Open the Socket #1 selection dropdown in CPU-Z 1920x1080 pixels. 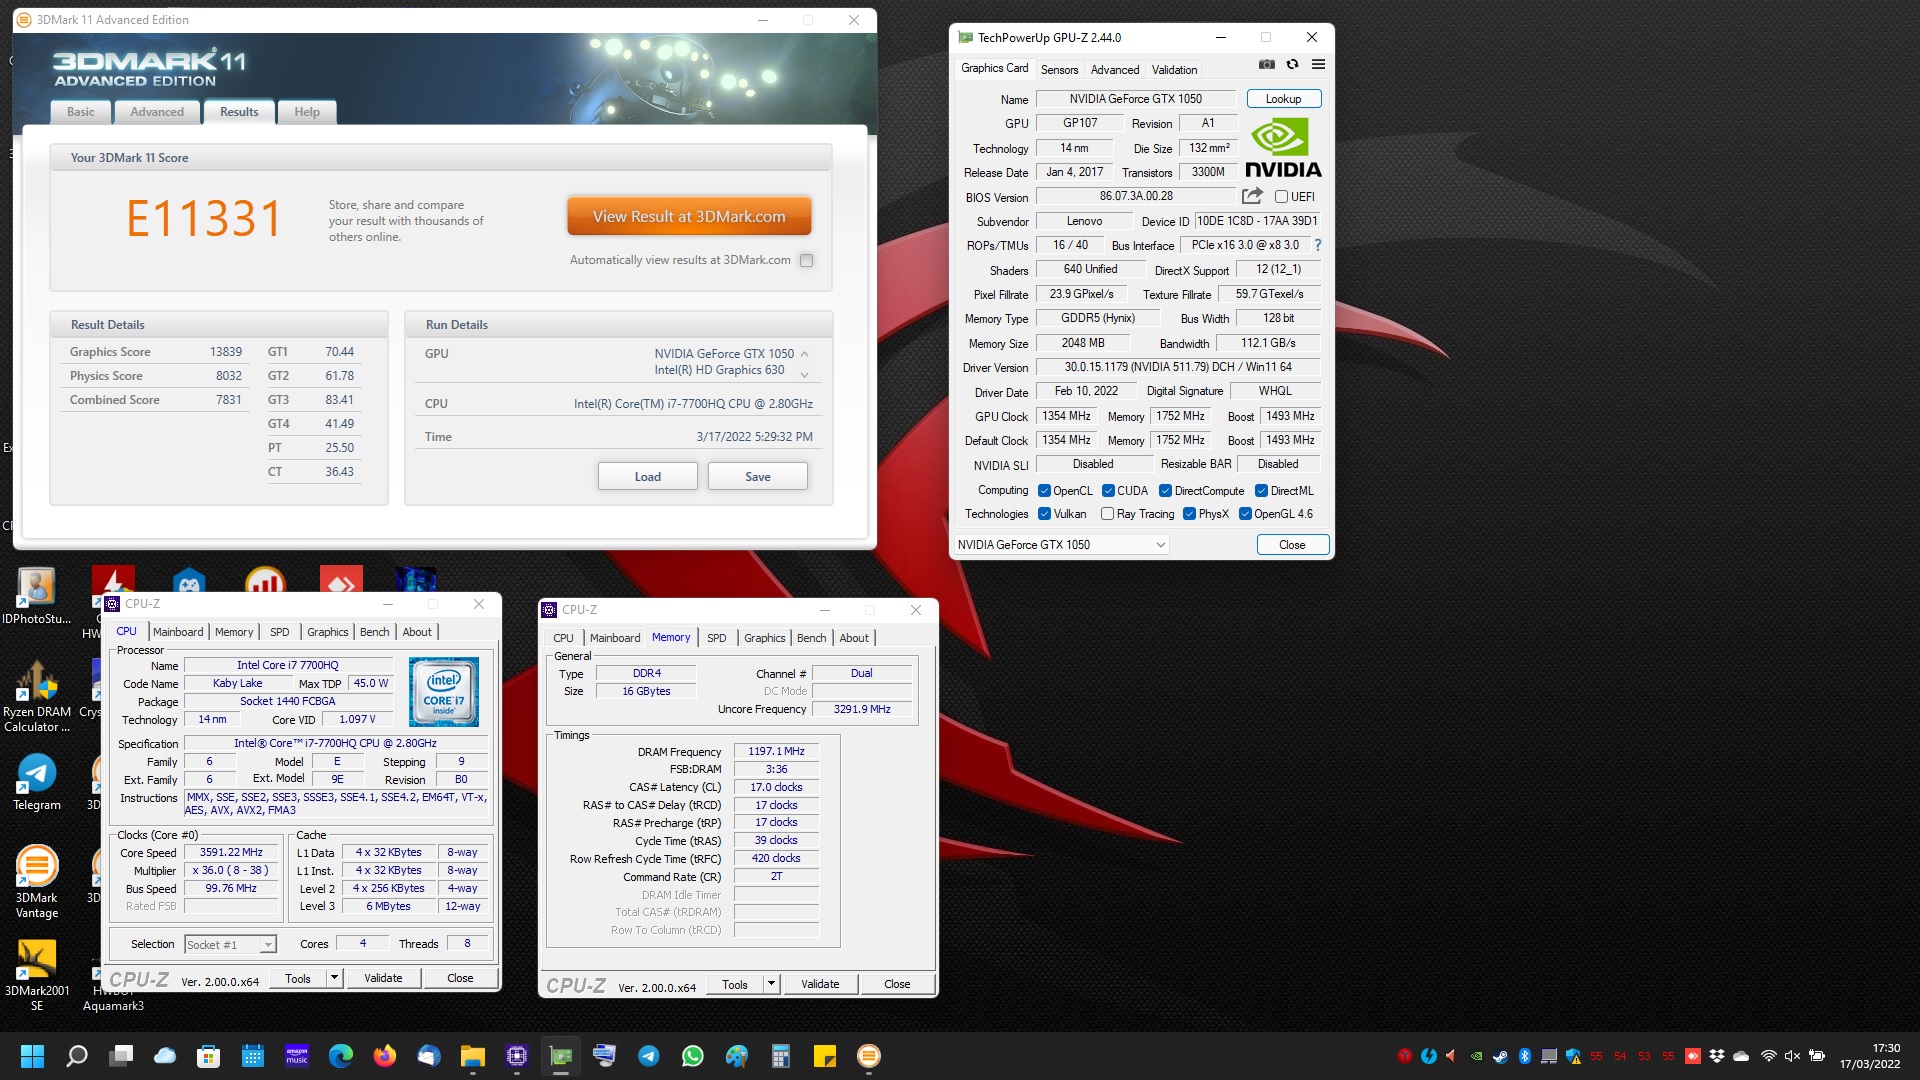tap(230, 945)
